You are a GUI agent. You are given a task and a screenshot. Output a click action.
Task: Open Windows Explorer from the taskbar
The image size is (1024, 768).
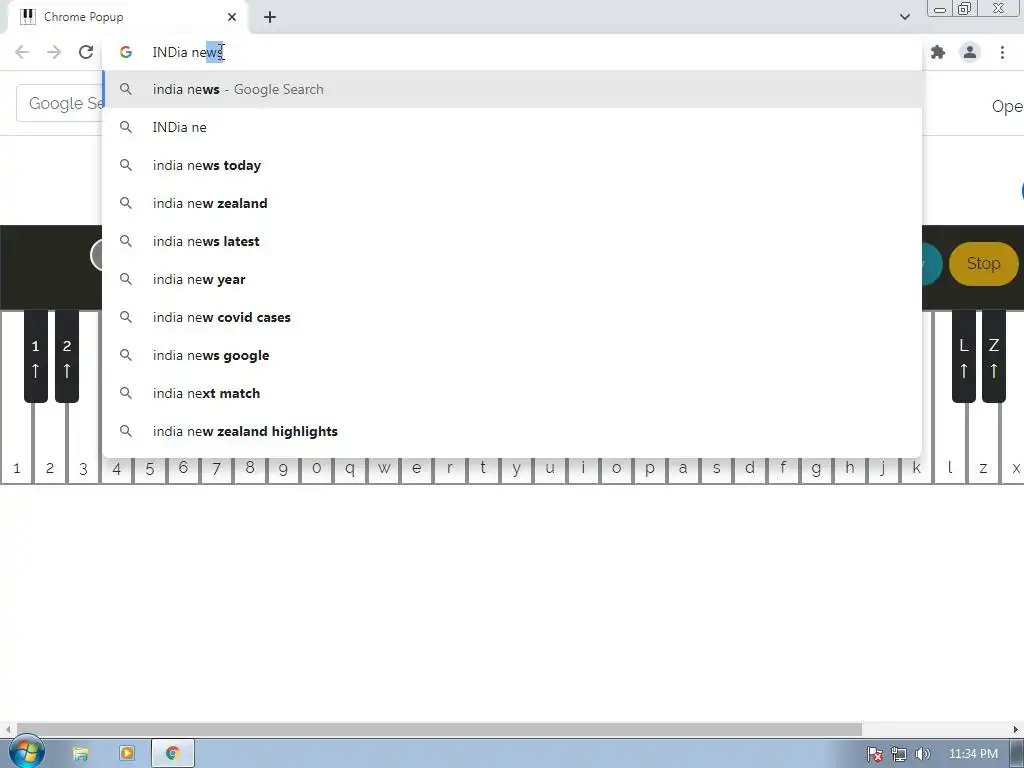coord(80,754)
